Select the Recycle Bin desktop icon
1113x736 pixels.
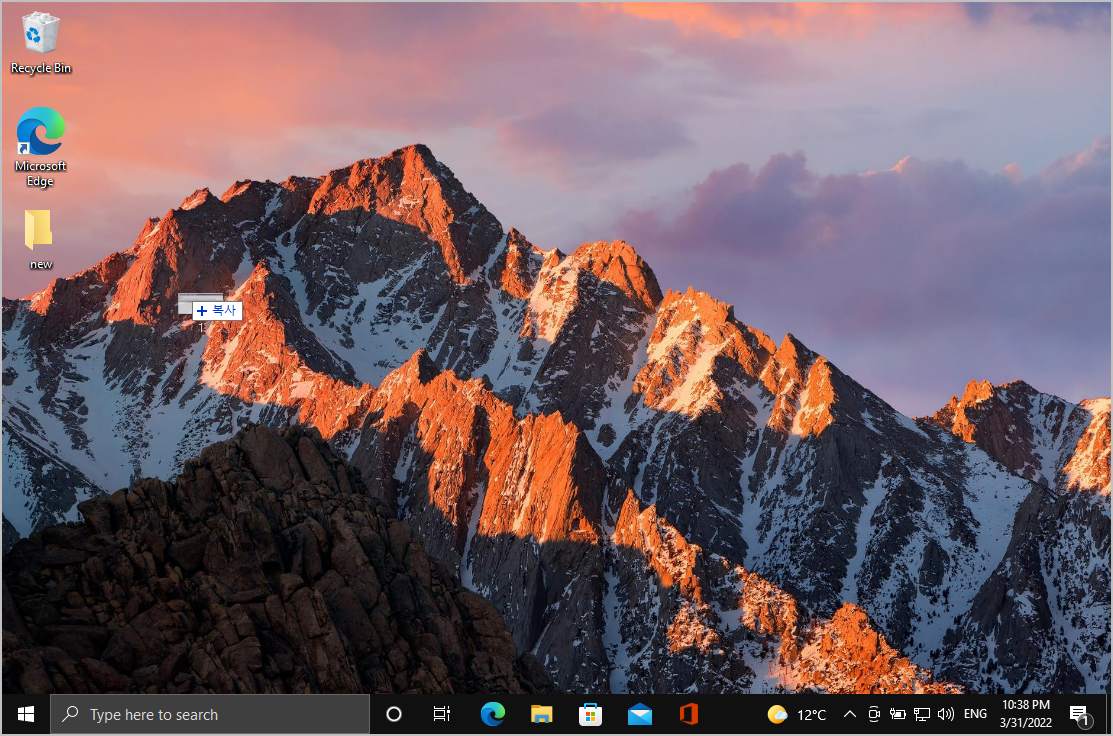pyautogui.click(x=40, y=43)
